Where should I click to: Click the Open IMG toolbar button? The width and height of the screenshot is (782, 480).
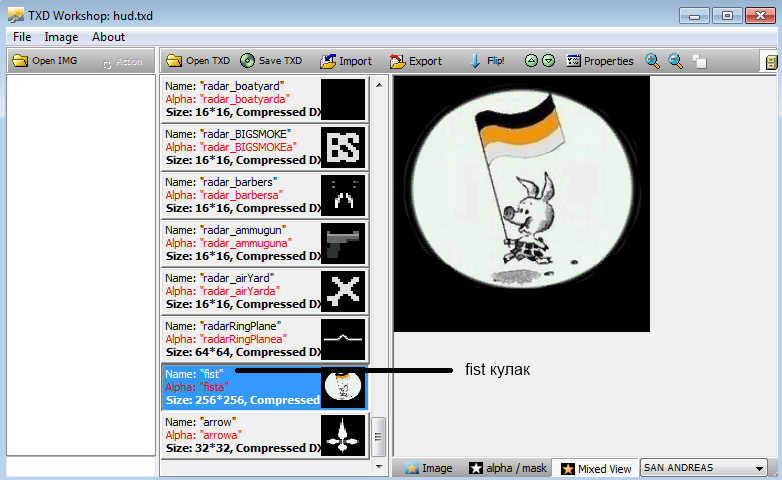[x=46, y=61]
